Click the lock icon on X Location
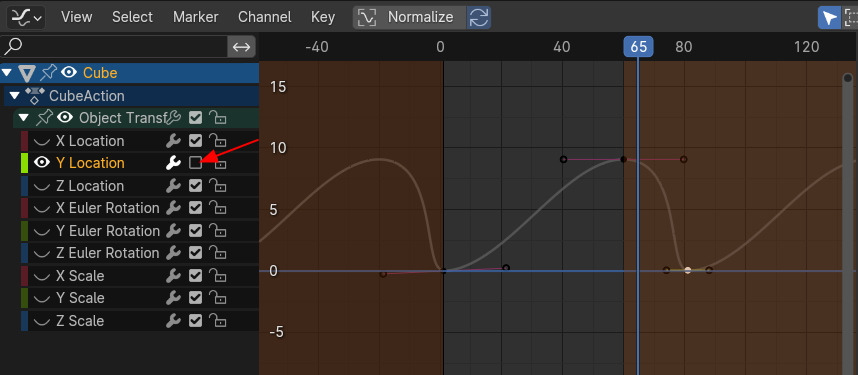Image resolution: width=858 pixels, height=375 pixels. pyautogui.click(x=218, y=141)
